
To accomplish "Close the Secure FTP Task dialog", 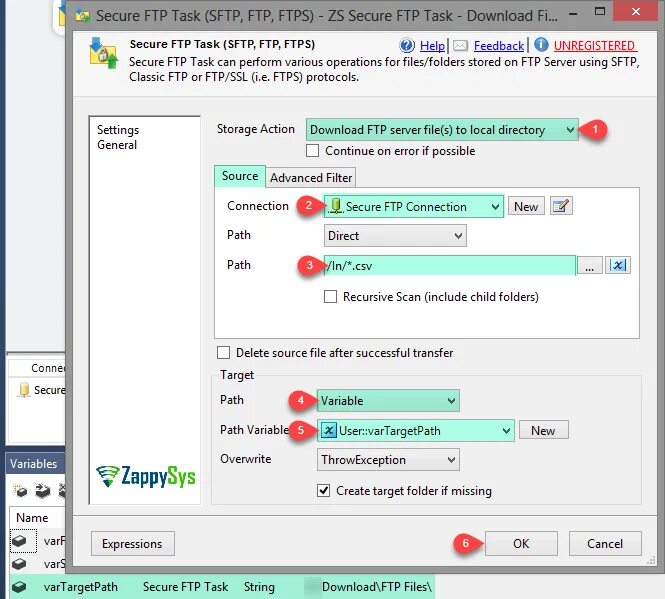I will click(x=635, y=11).
